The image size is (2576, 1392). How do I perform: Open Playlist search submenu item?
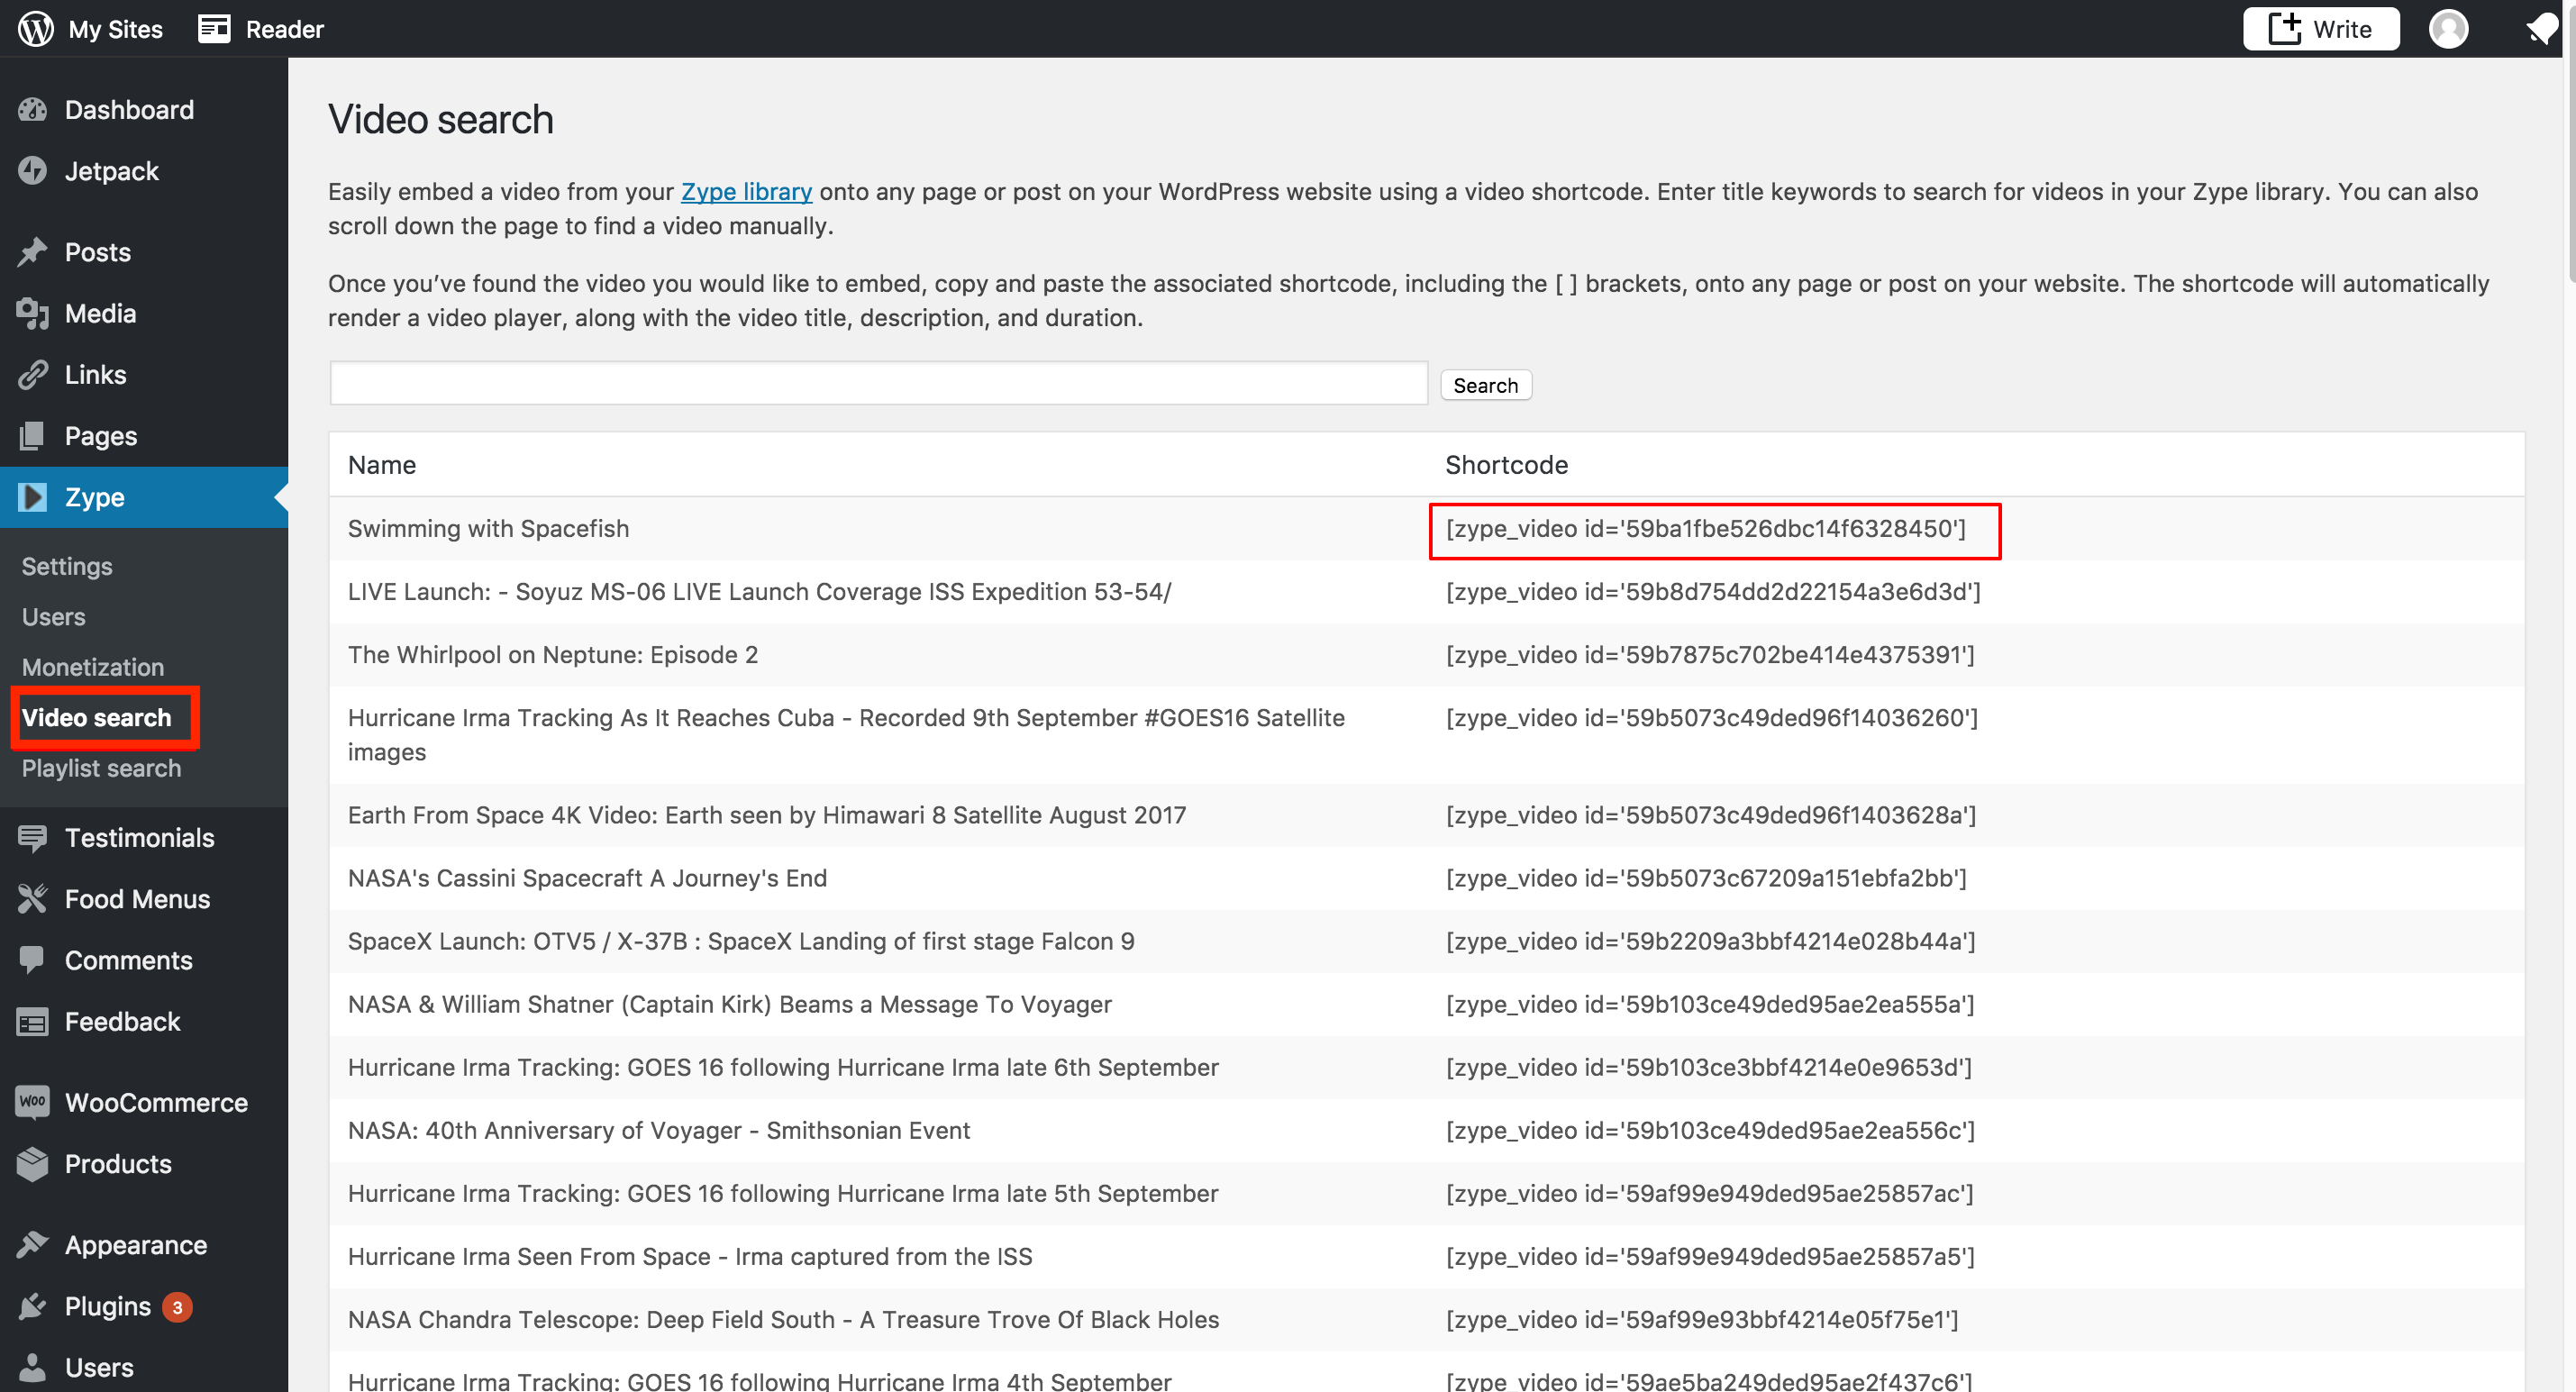coord(101,768)
